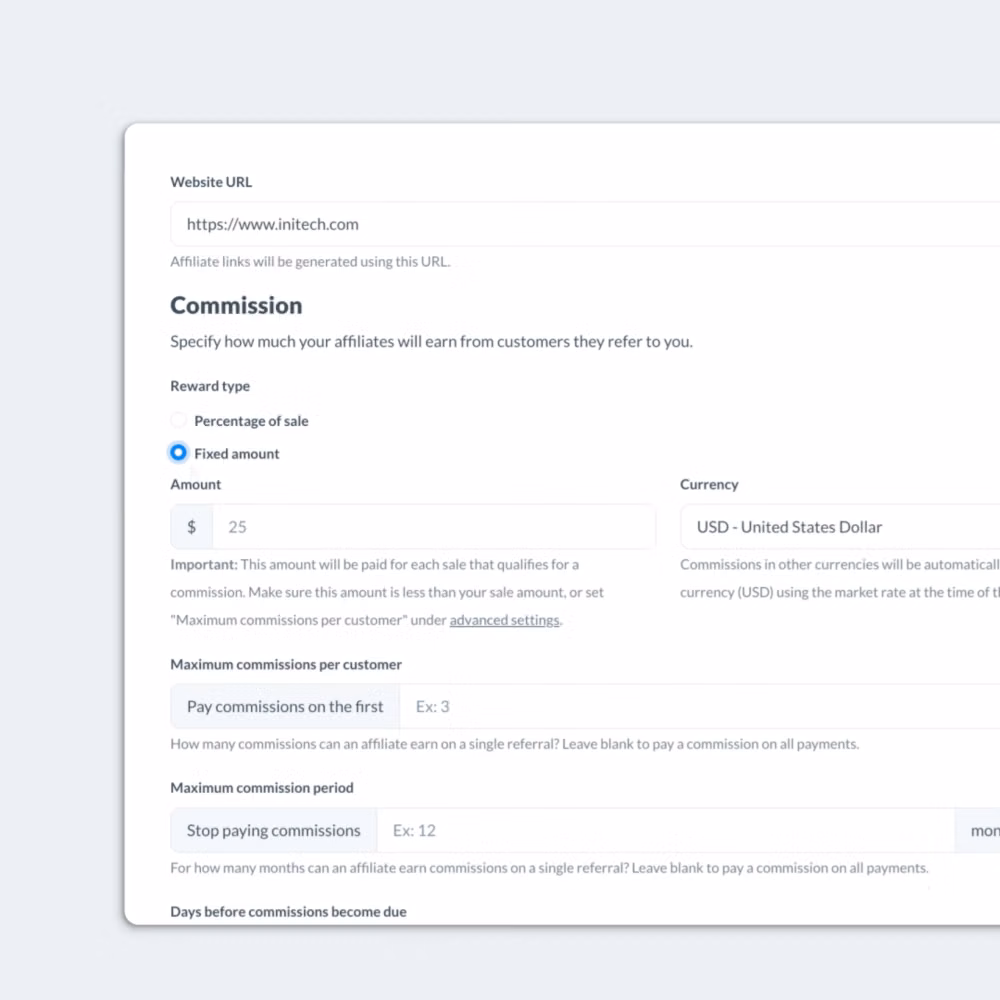The image size is (1000, 1000).
Task: Click the months suffix of commission period
Action: (x=982, y=830)
